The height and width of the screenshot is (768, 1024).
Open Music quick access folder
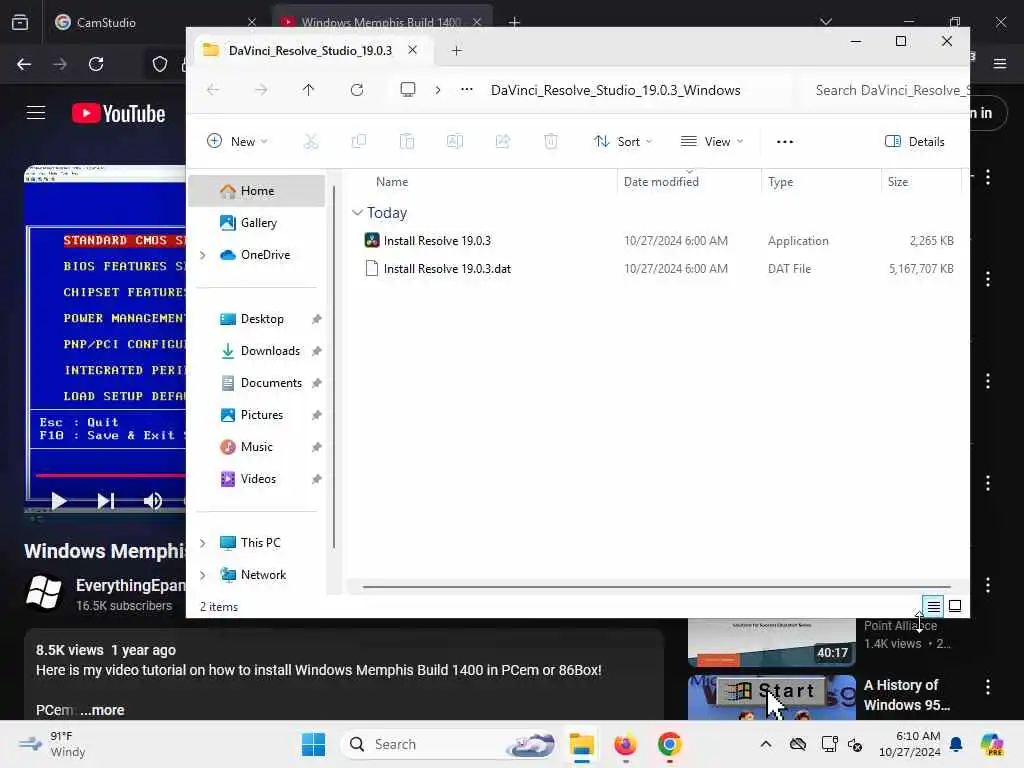pyautogui.click(x=257, y=447)
